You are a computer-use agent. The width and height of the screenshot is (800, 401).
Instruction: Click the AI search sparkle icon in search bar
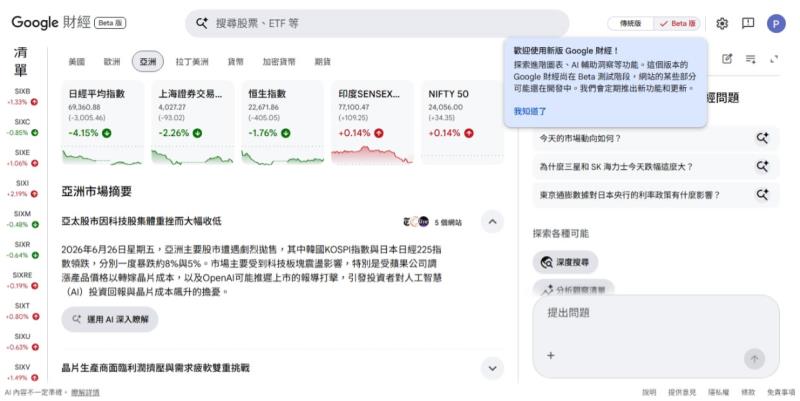coord(202,23)
